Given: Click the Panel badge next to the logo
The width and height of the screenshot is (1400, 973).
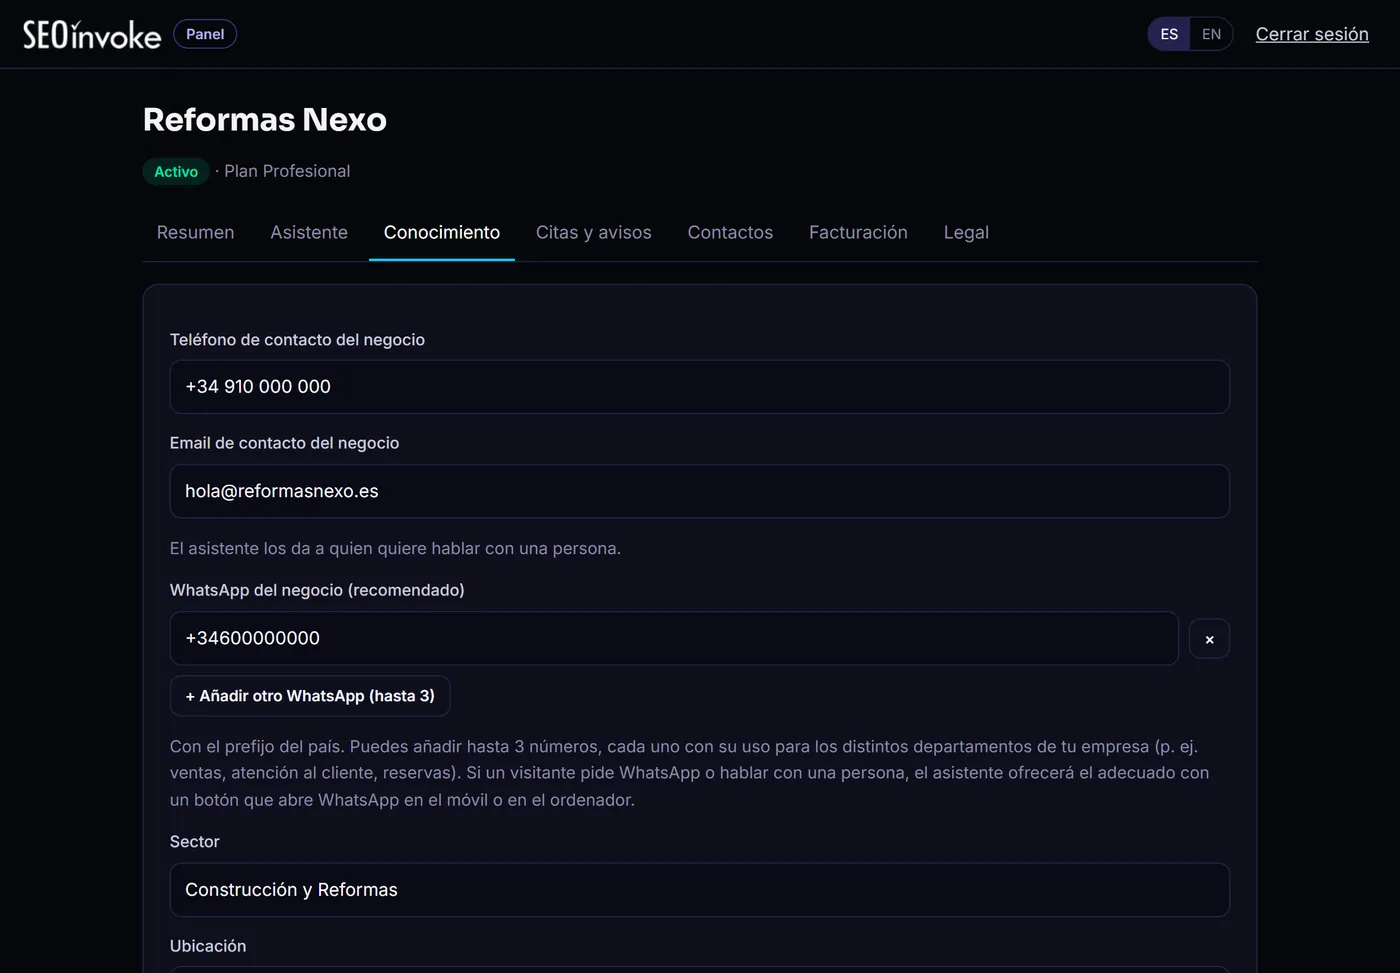Looking at the screenshot, I should (205, 34).
